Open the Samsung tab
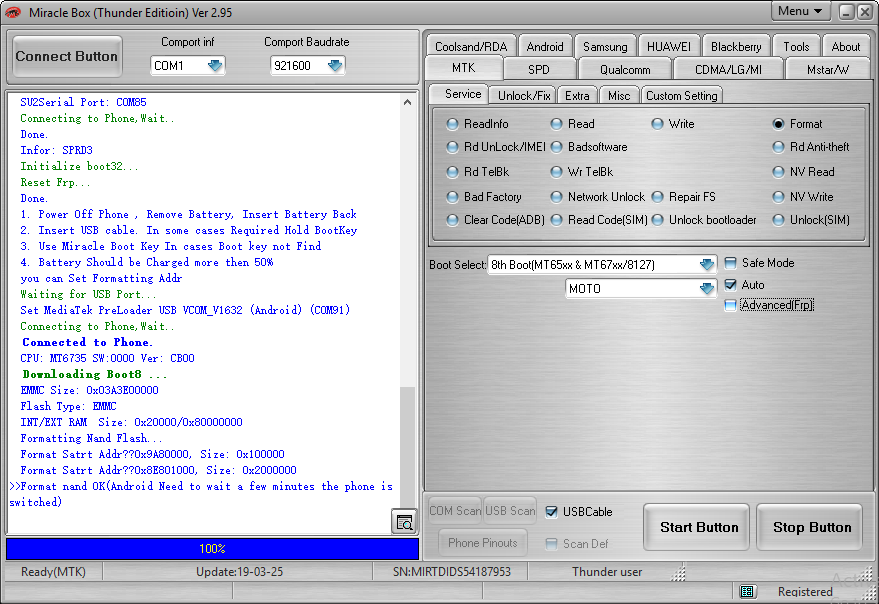Viewport: 879px width, 604px height. pos(605,47)
